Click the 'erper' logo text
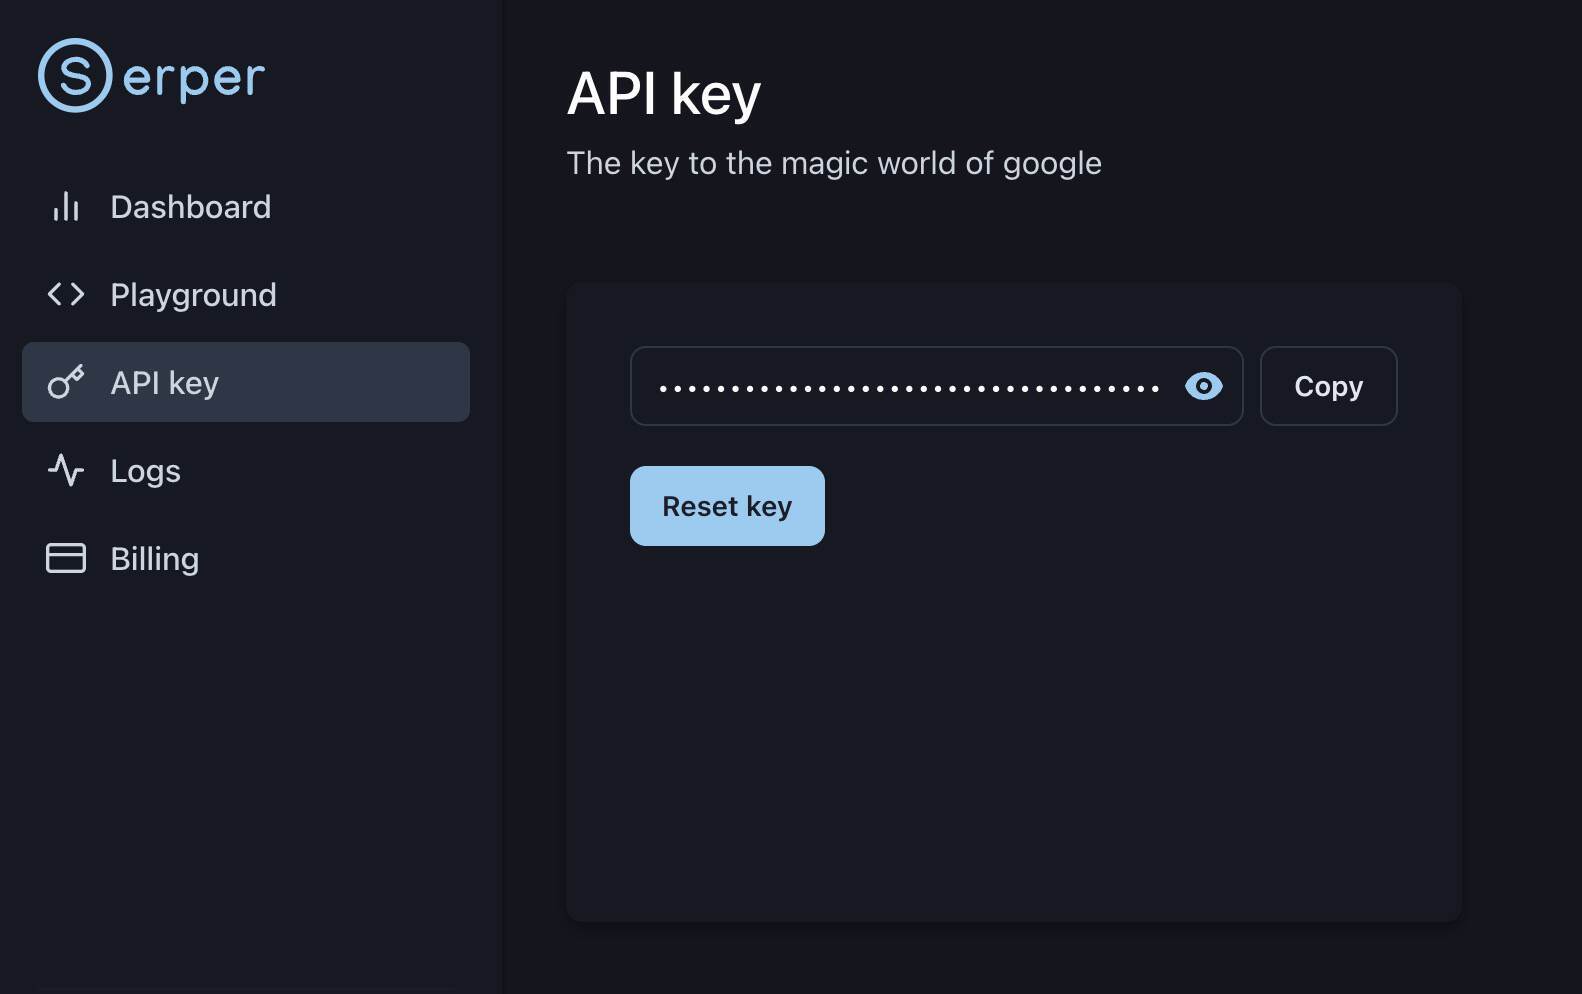The width and height of the screenshot is (1582, 994). click(x=194, y=78)
